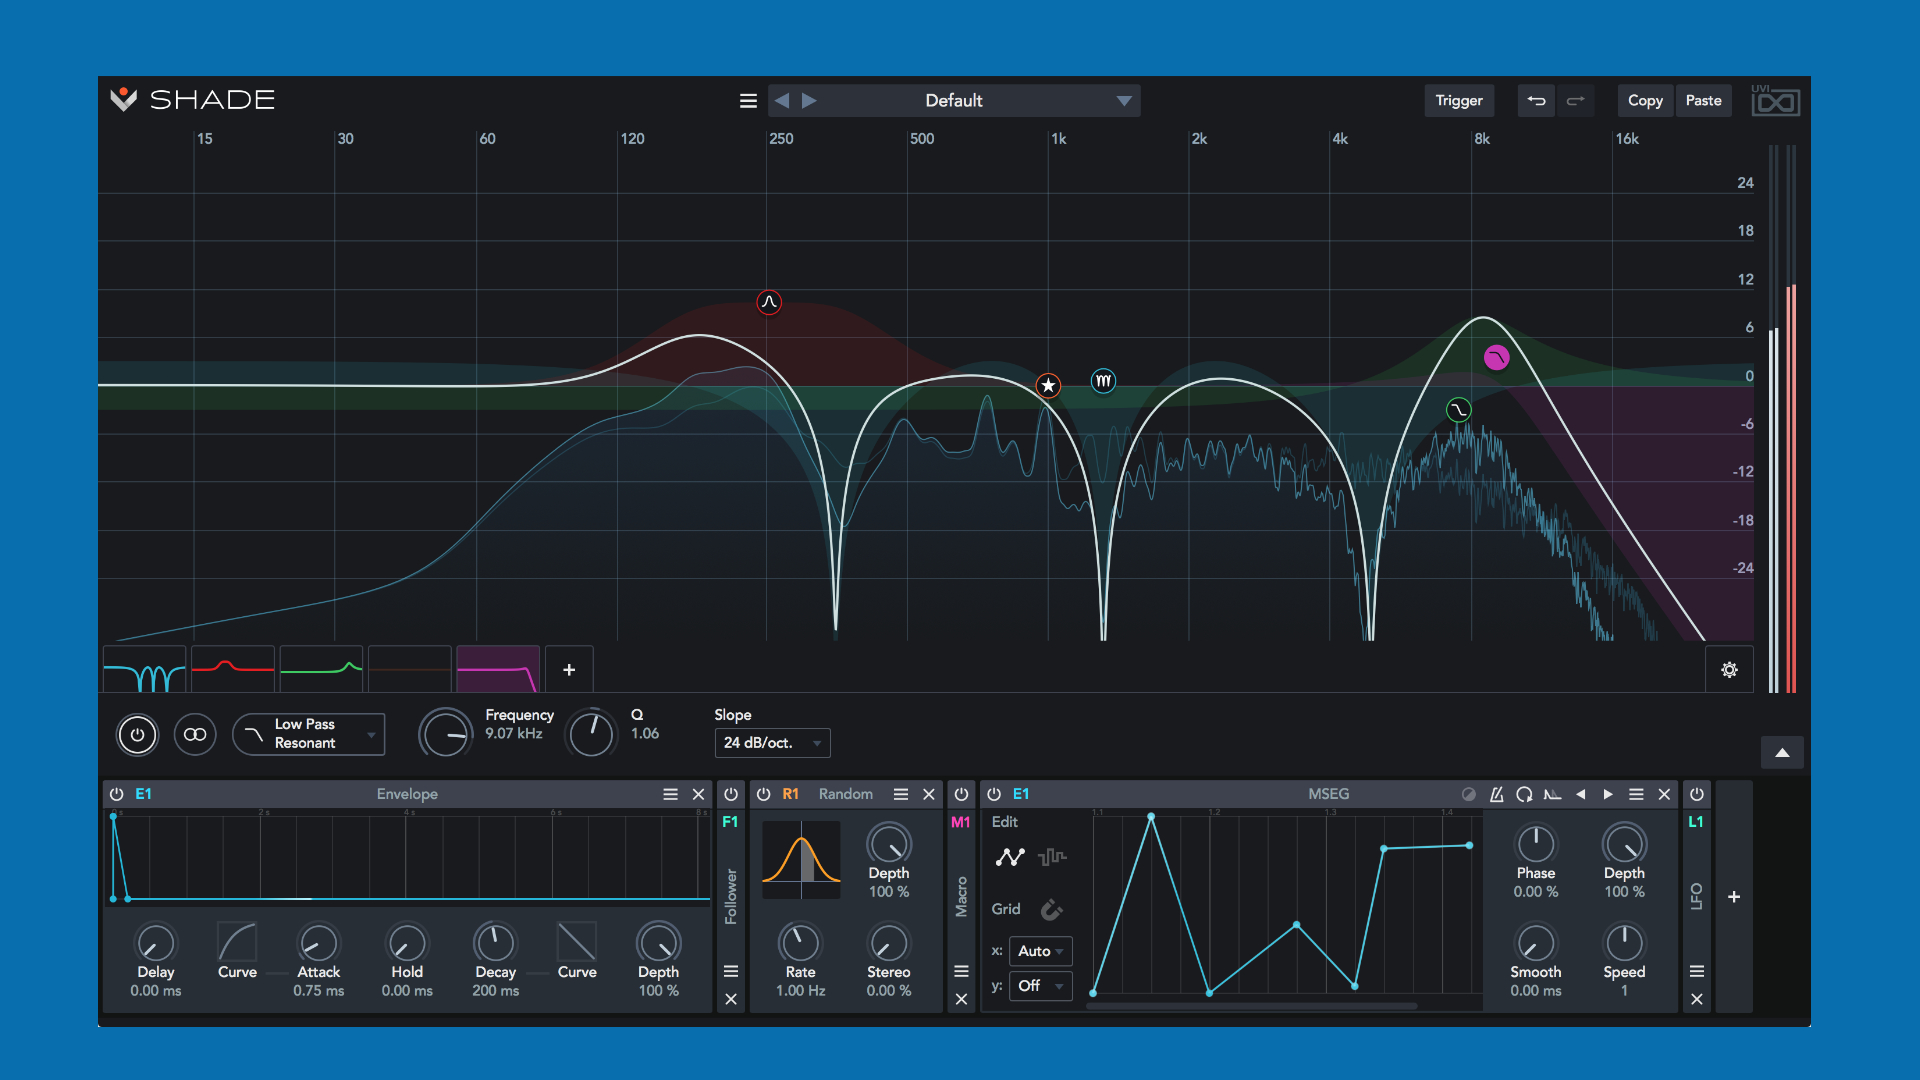Viewport: 1920px width, 1080px height.
Task: Select the green peak filter tab
Action: pos(321,669)
